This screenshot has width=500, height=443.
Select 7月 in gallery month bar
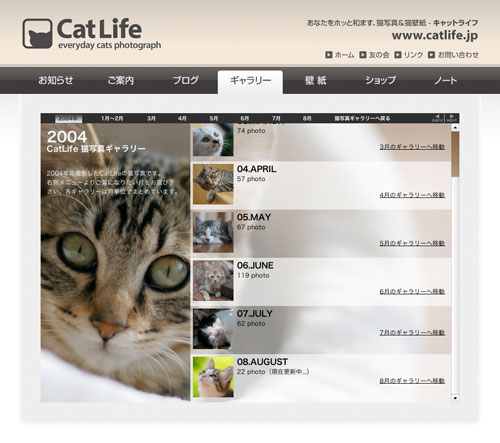[x=276, y=118]
